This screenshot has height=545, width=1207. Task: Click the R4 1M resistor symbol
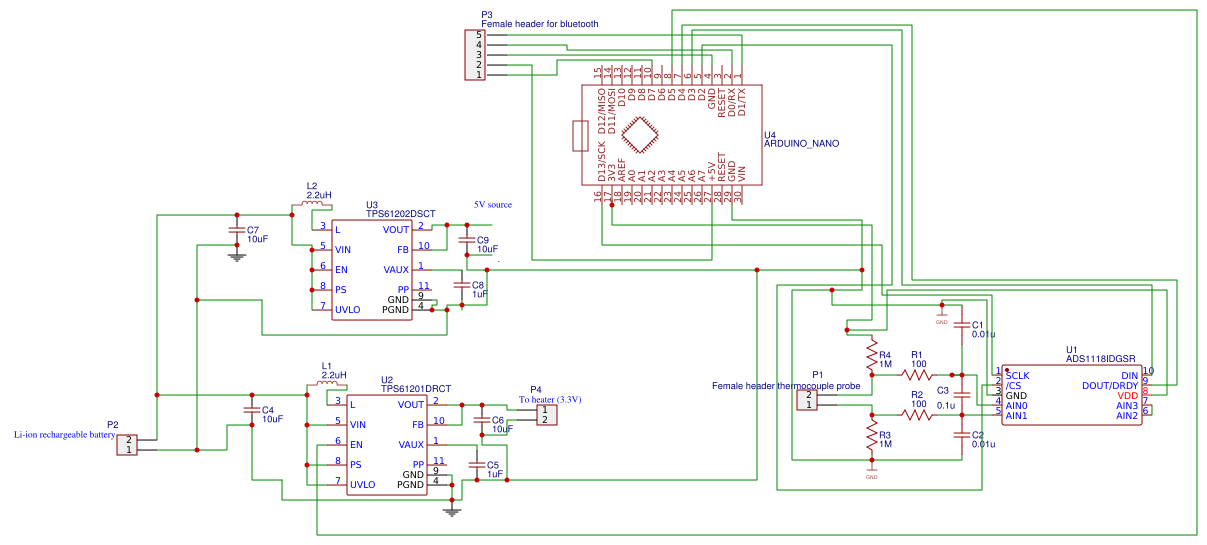click(872, 356)
